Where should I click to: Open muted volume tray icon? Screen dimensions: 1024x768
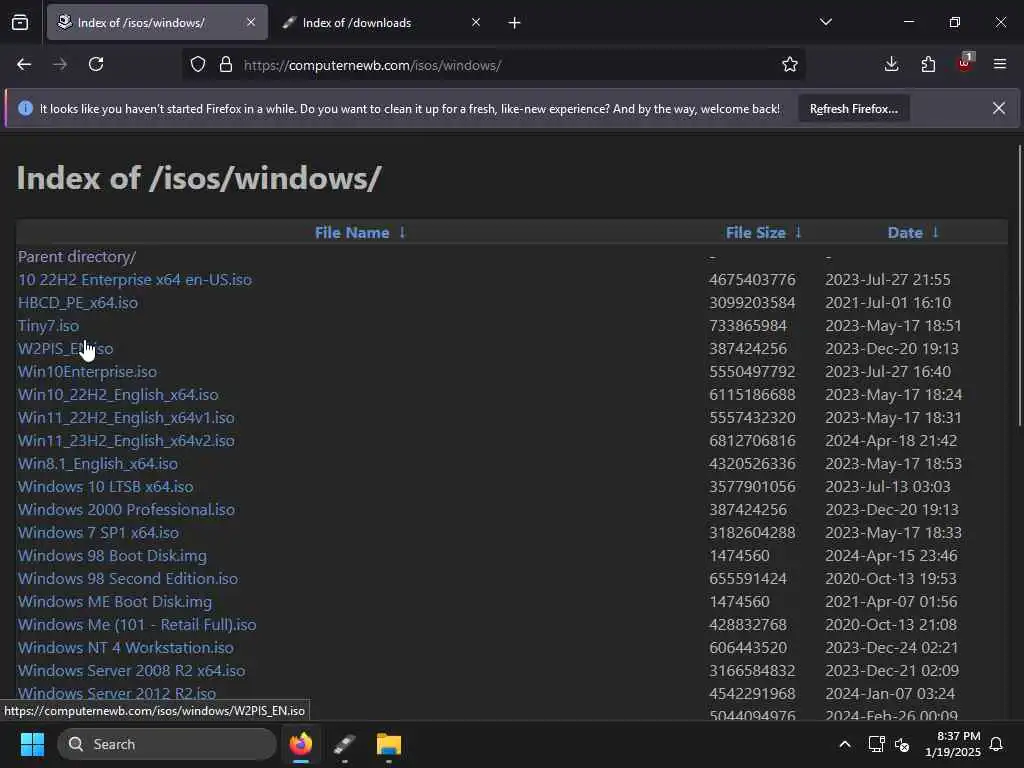(x=902, y=744)
